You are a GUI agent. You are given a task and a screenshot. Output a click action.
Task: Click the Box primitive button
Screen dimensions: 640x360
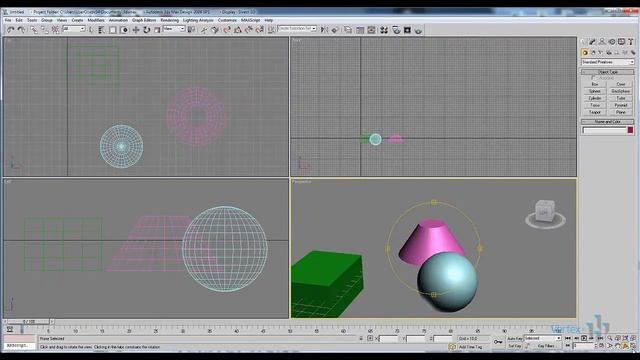click(x=595, y=84)
